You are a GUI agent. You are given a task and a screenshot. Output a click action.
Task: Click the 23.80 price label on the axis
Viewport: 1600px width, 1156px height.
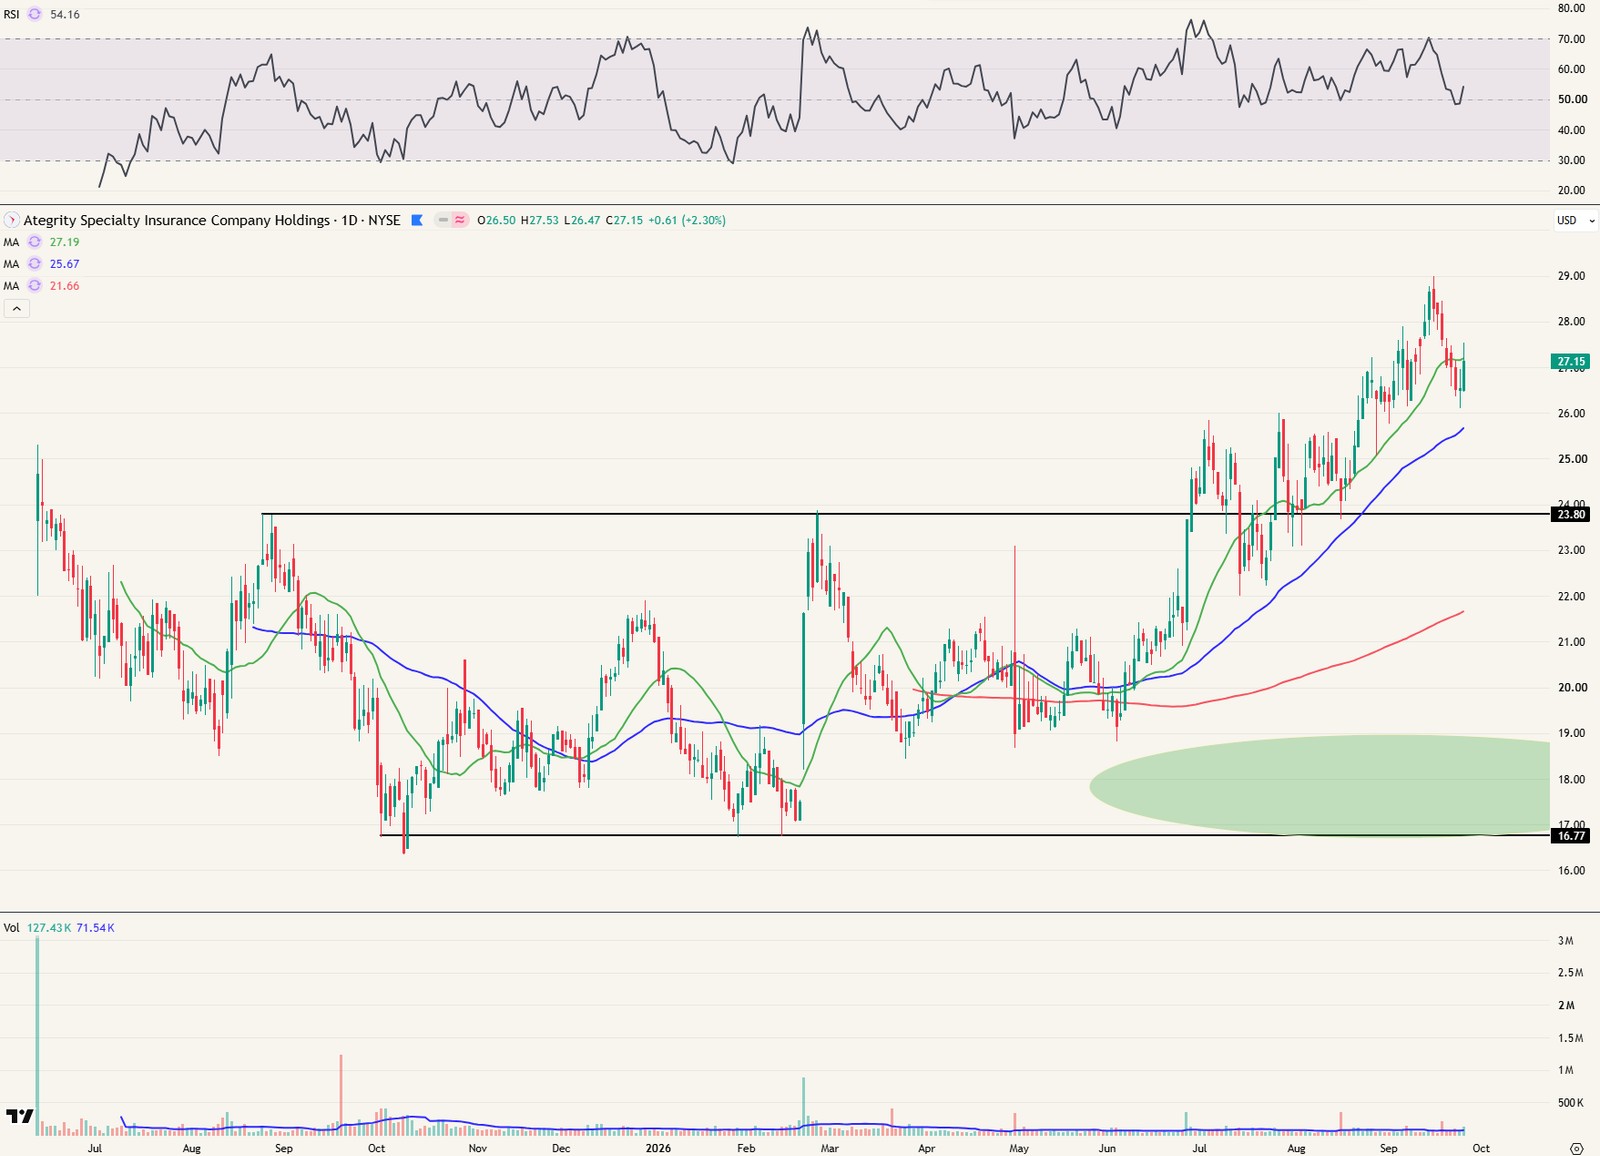pos(1571,515)
